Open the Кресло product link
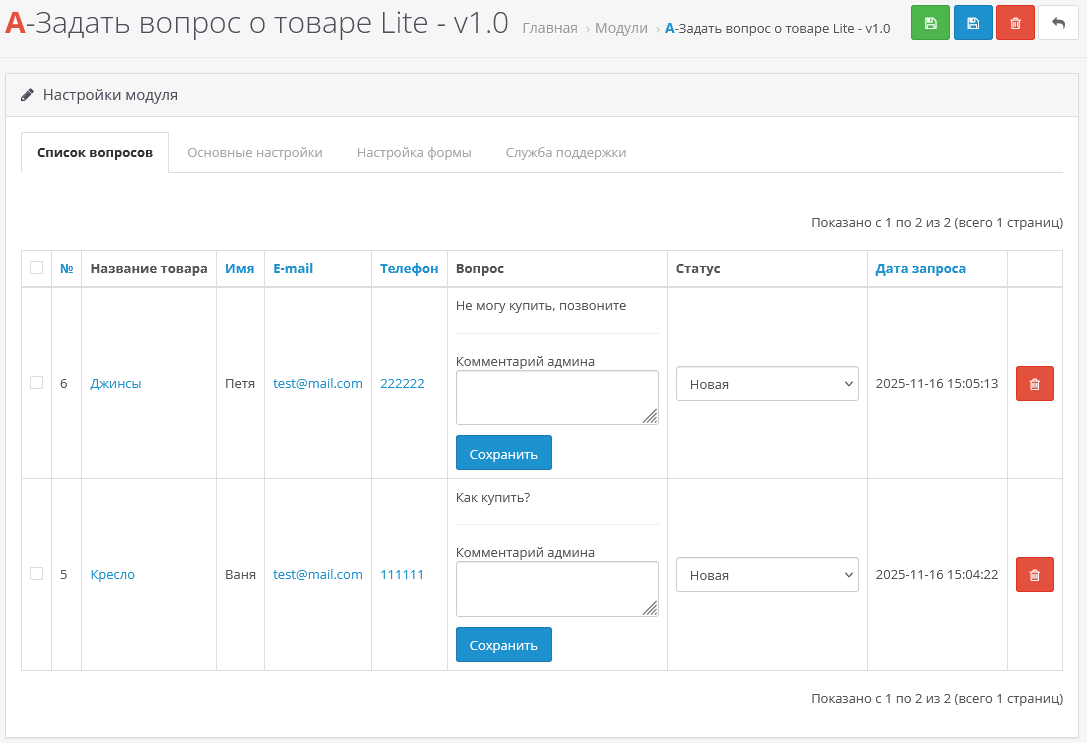This screenshot has width=1087, height=743. (x=112, y=575)
